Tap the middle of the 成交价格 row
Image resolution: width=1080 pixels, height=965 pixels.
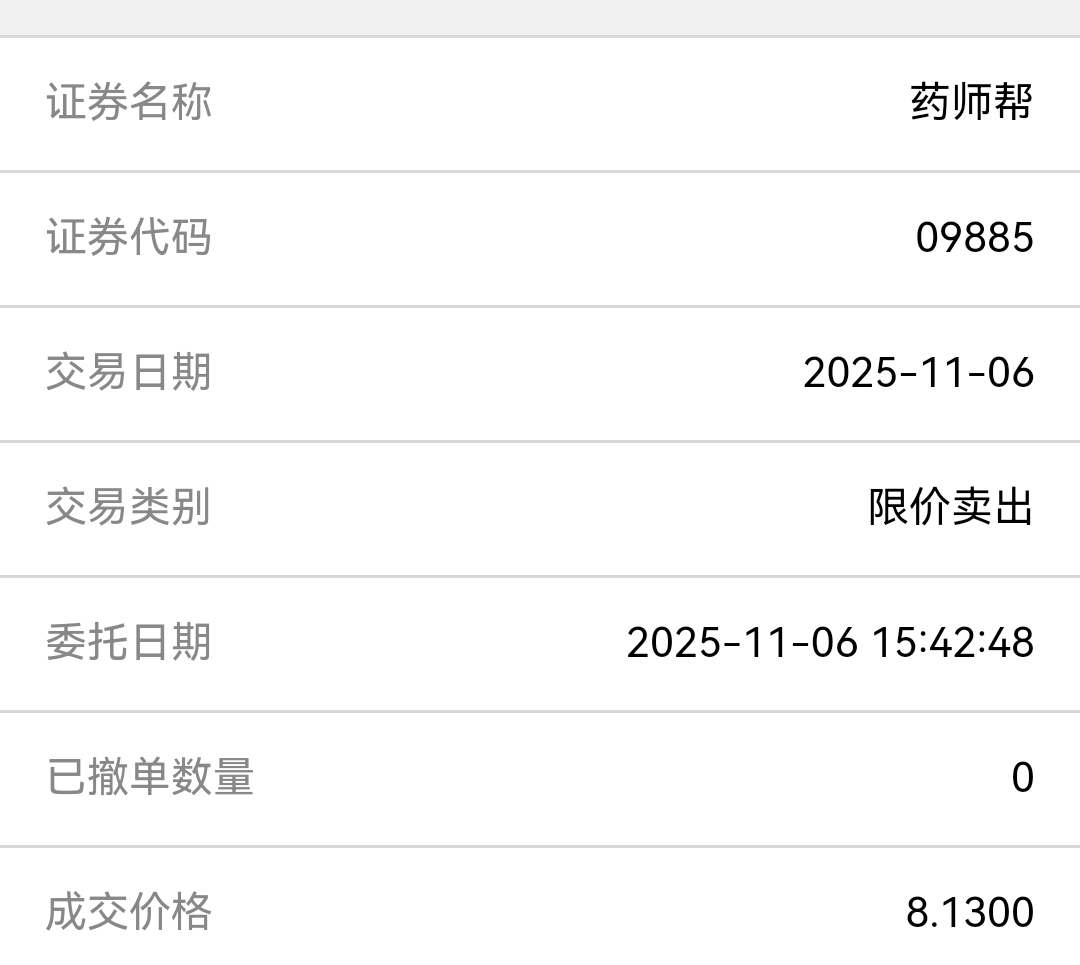(540, 906)
